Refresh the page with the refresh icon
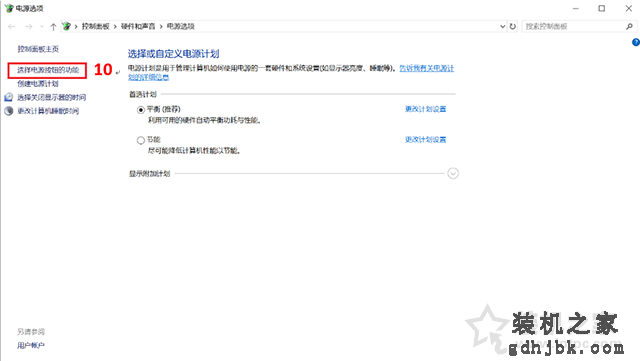Screen dimensions: 640x361 pyautogui.click(x=513, y=26)
